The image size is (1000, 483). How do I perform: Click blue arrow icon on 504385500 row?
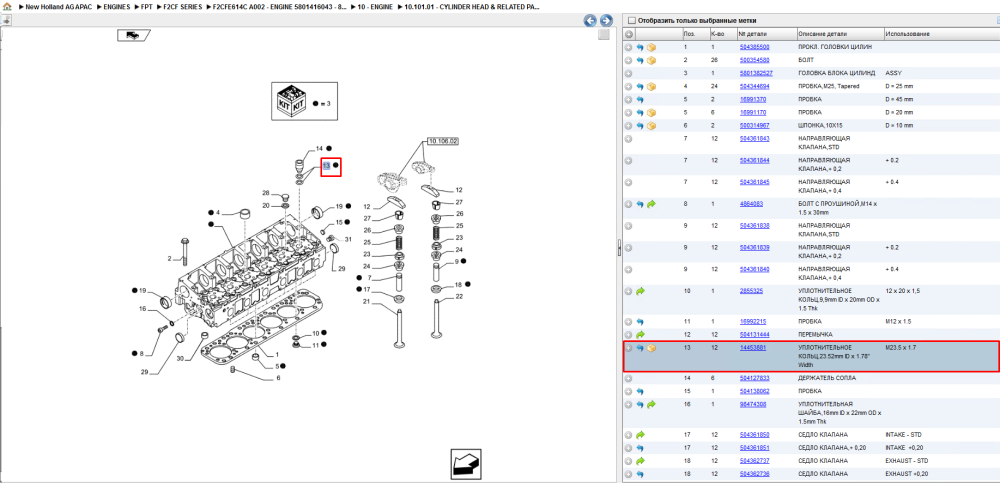pos(640,47)
